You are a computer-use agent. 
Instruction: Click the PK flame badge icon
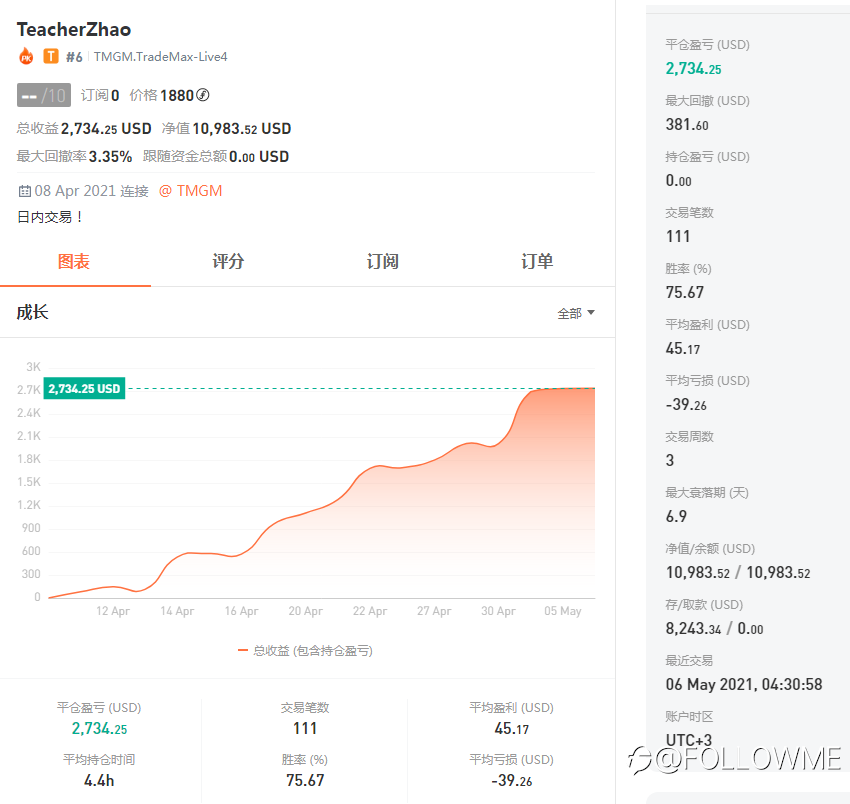(x=26, y=57)
